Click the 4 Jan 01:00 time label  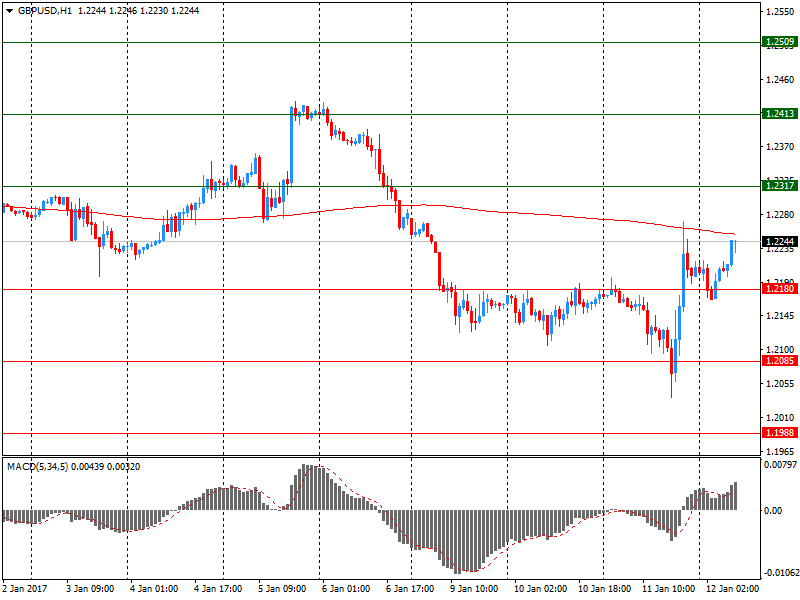(154, 589)
